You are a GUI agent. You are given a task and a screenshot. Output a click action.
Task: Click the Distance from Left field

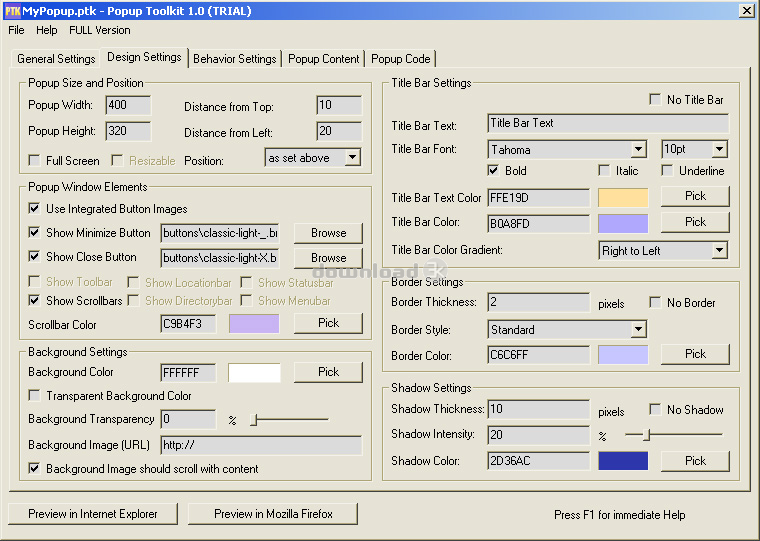[339, 131]
